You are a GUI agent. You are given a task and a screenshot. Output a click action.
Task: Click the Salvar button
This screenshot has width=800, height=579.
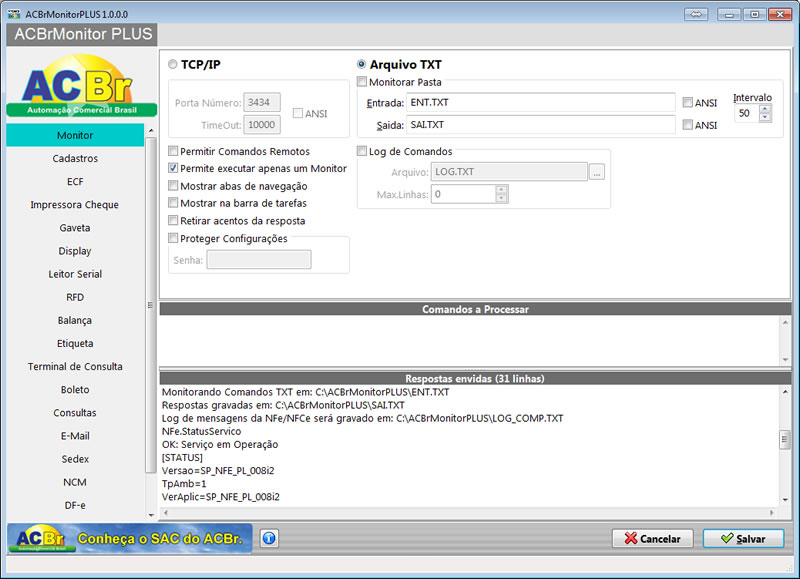click(x=743, y=539)
